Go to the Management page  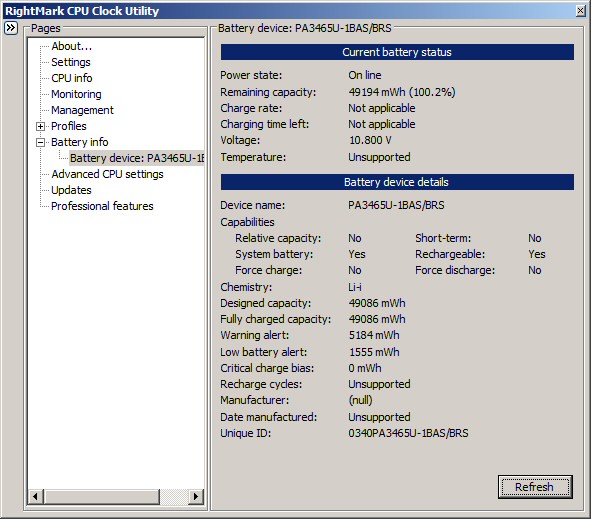(x=82, y=110)
